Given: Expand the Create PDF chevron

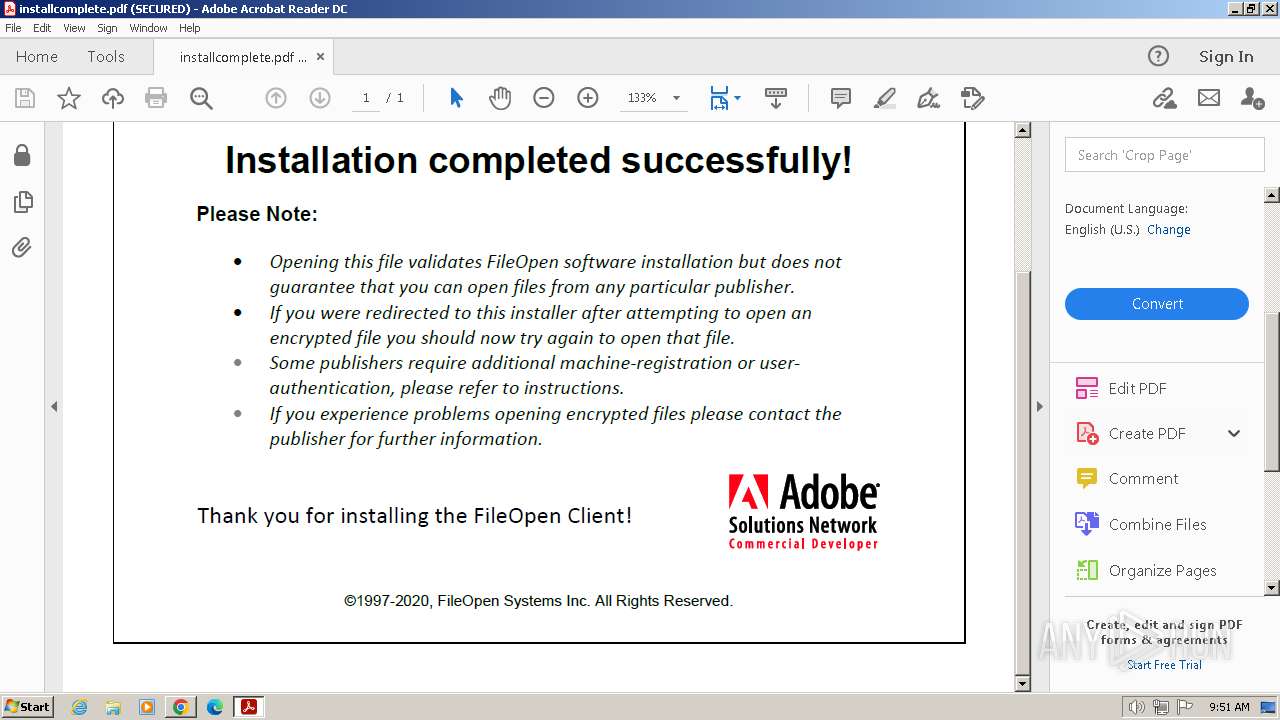Looking at the screenshot, I should pyautogui.click(x=1234, y=433).
